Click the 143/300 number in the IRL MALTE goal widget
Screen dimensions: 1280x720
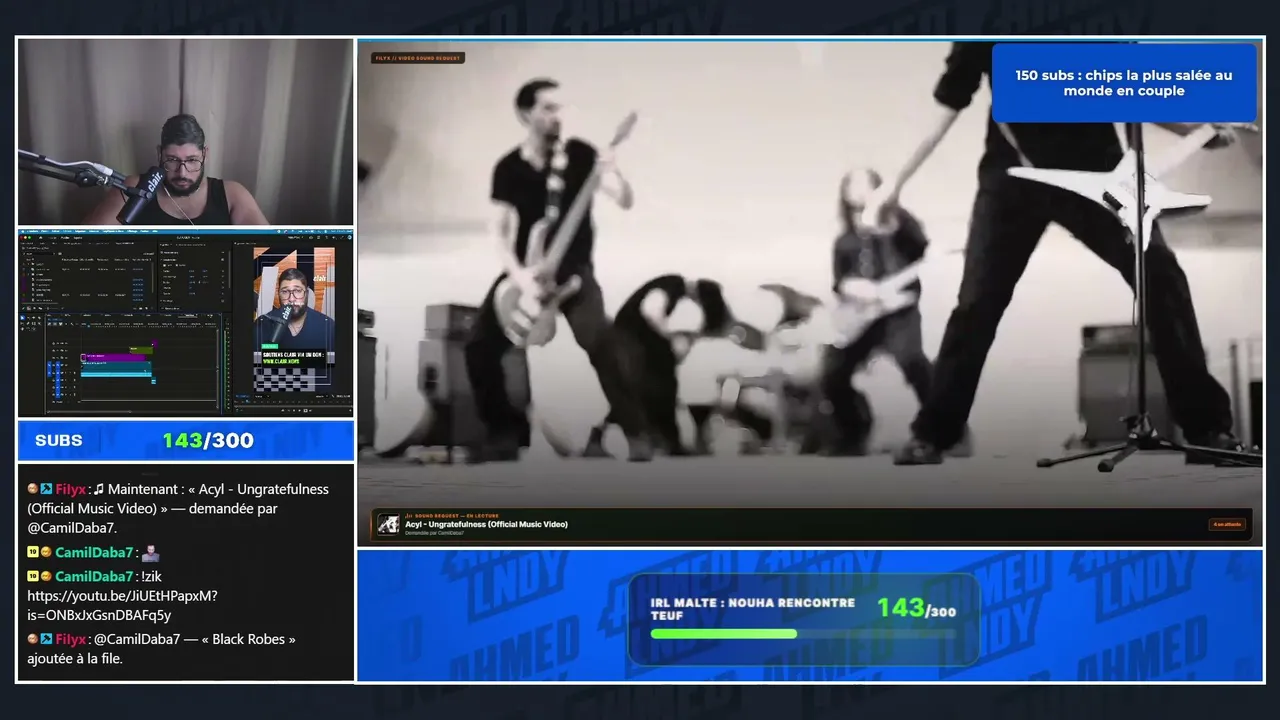916,608
